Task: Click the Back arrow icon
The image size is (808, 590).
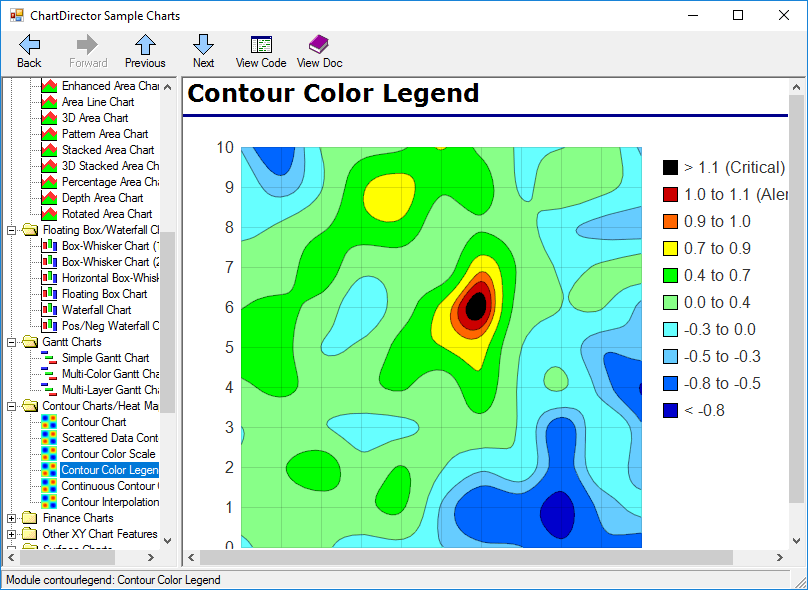Action: 29,44
